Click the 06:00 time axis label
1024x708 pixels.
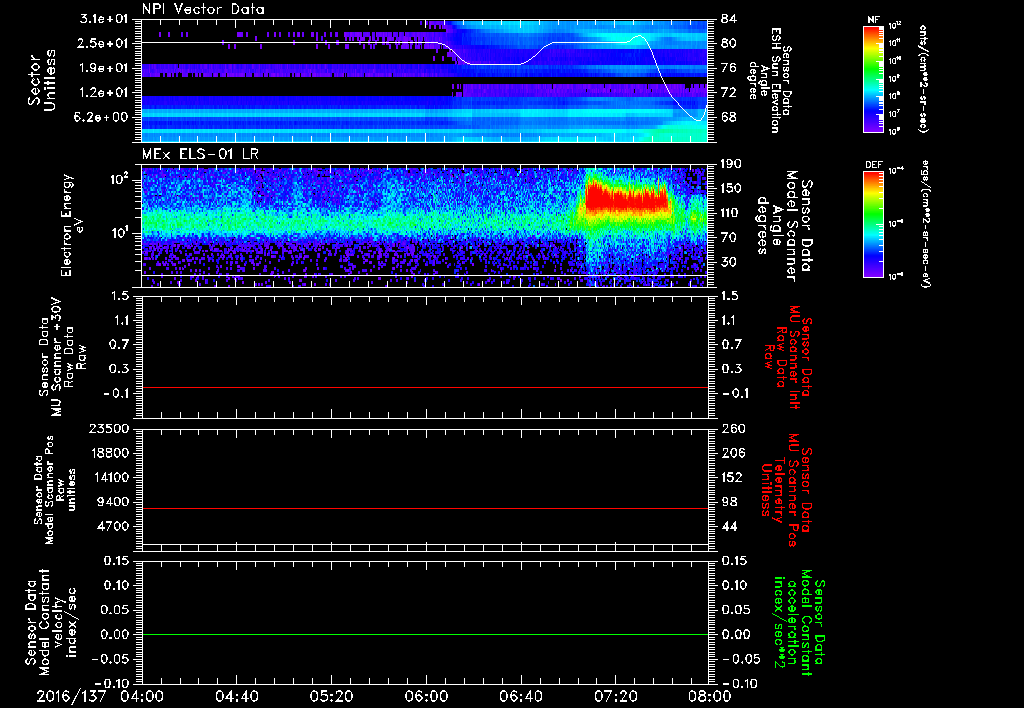tap(425, 695)
